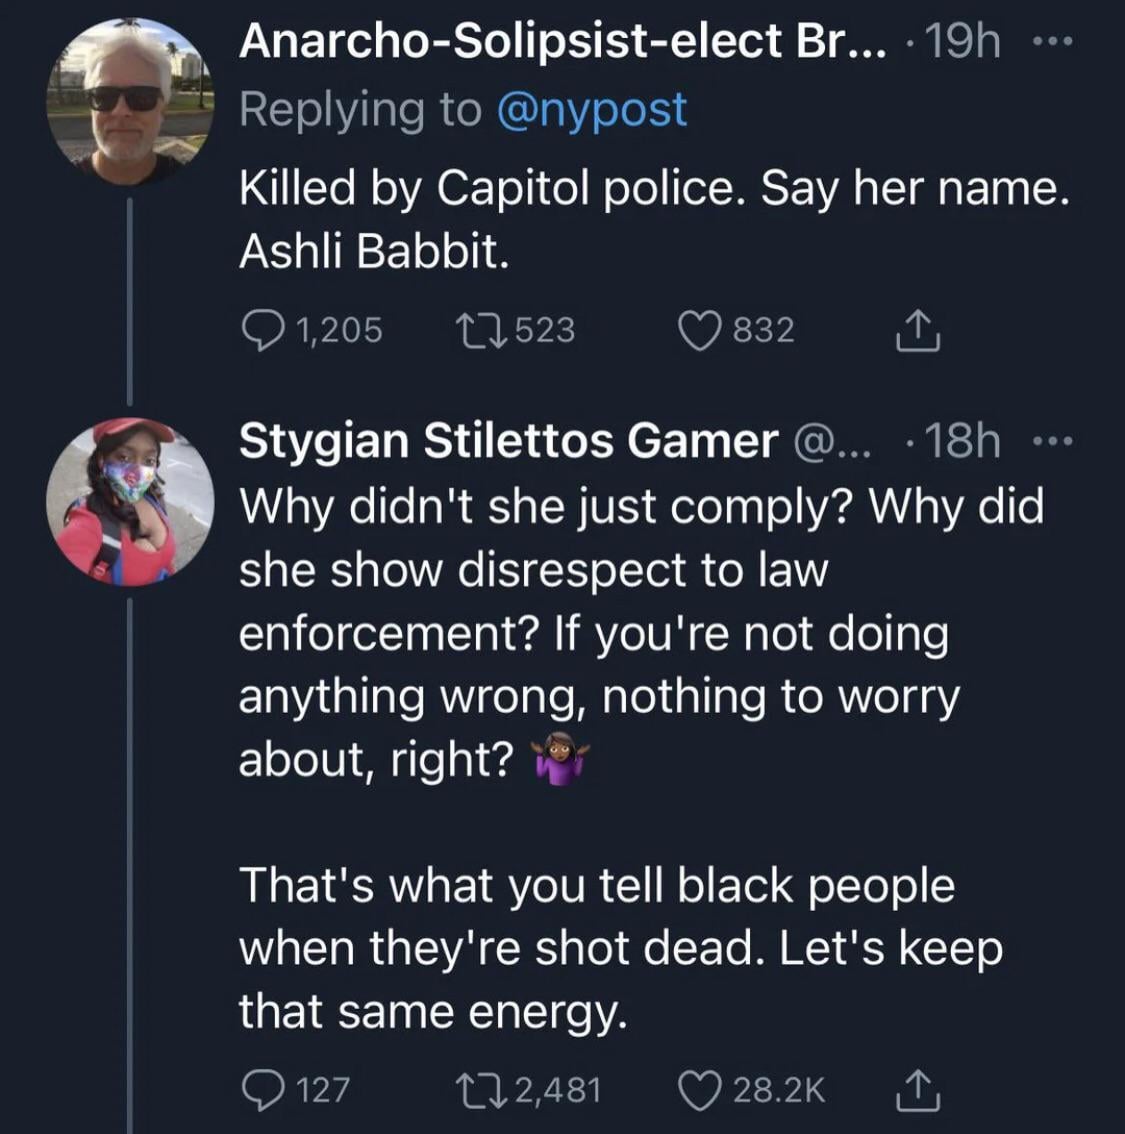
Task: View the sunglasses man profile picture
Action: [x=129, y=101]
